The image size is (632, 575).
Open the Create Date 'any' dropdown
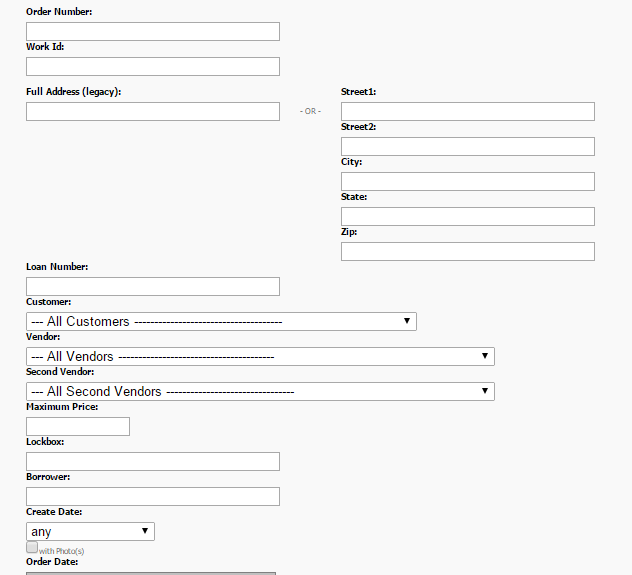coord(90,531)
